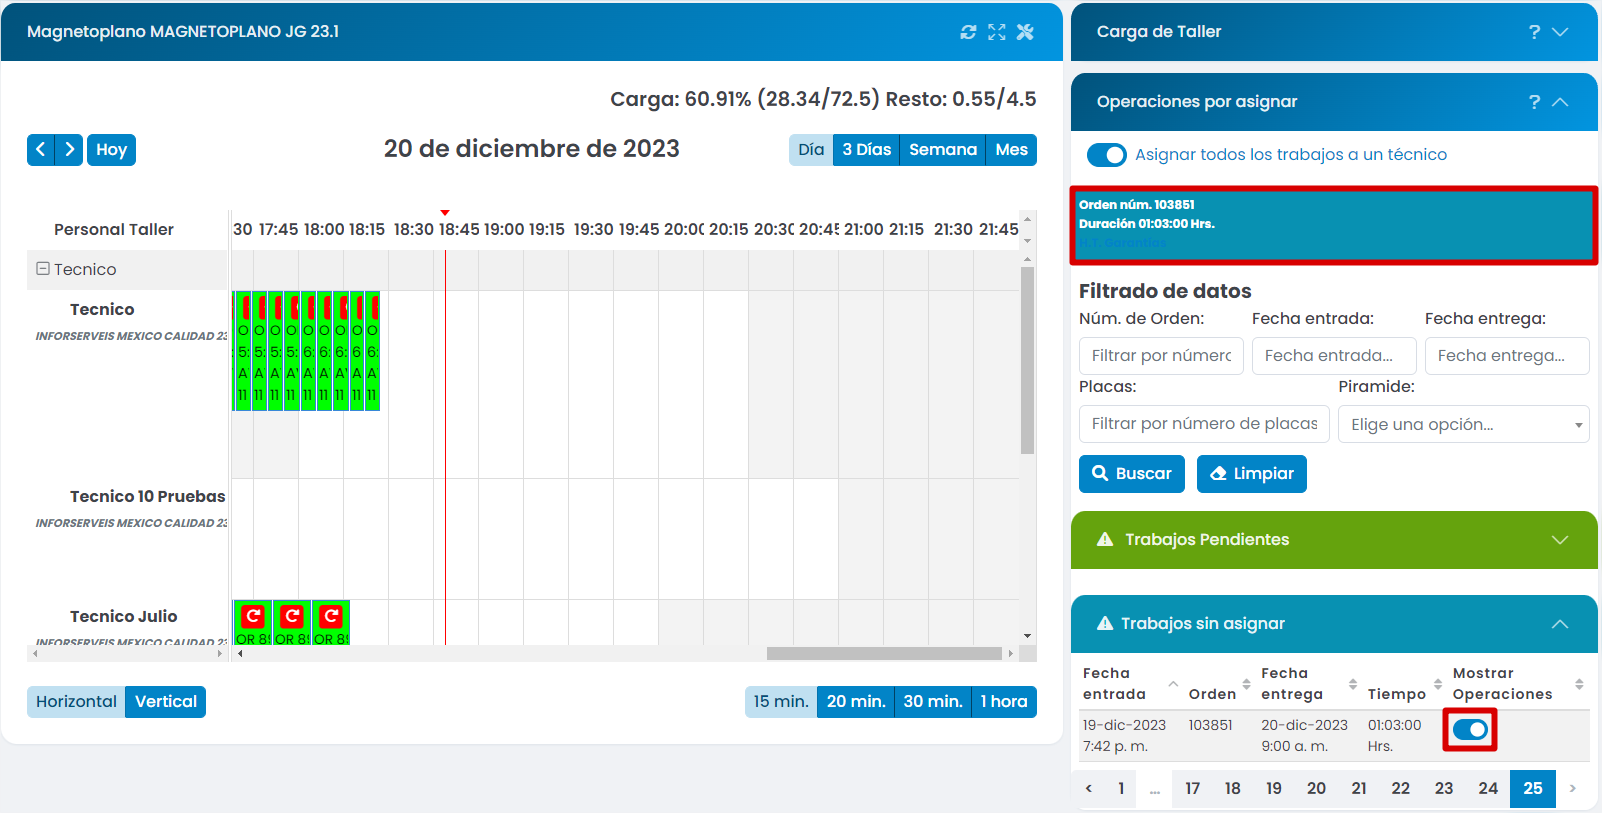This screenshot has width=1602, height=813.
Task: Click the Hoy button
Action: coord(111,150)
